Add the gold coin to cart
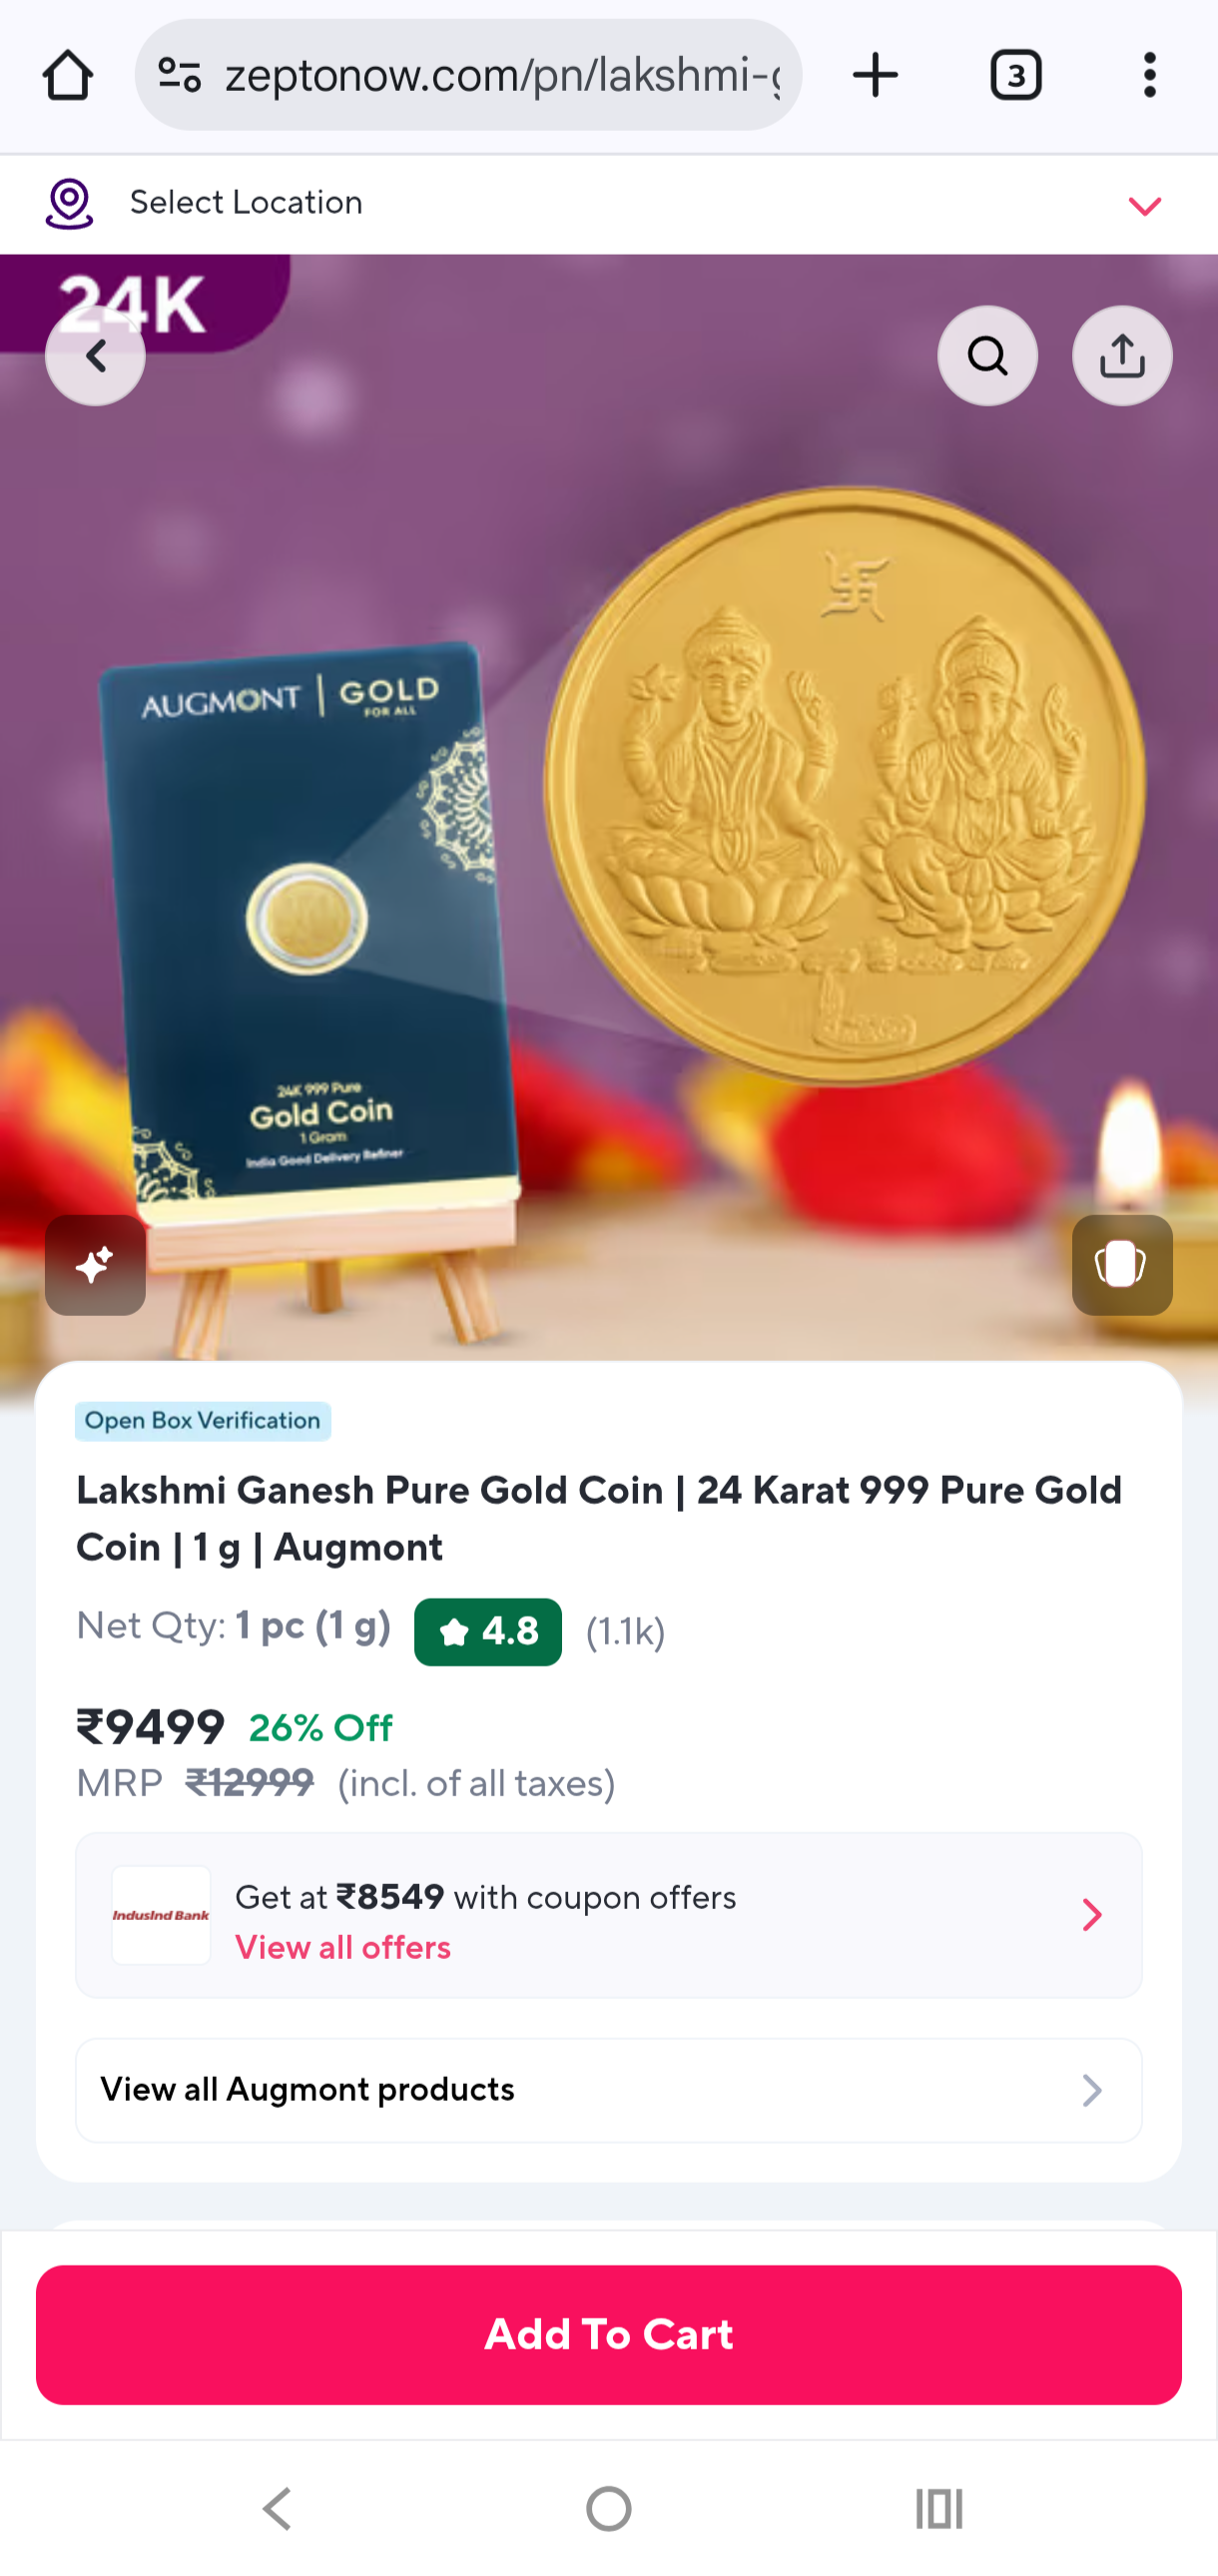 coord(609,2335)
